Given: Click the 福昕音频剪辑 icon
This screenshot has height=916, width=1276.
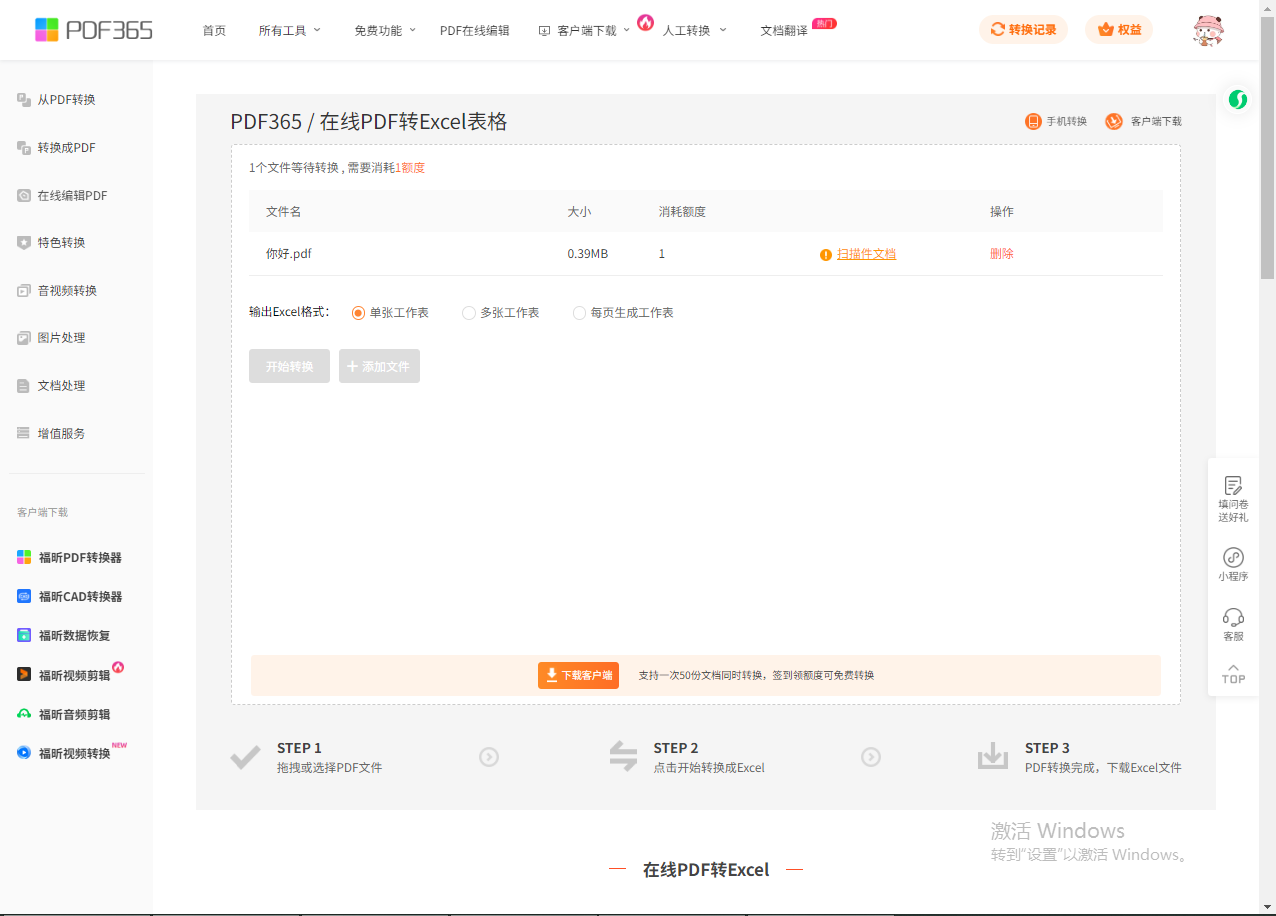Looking at the screenshot, I should click(x=24, y=714).
